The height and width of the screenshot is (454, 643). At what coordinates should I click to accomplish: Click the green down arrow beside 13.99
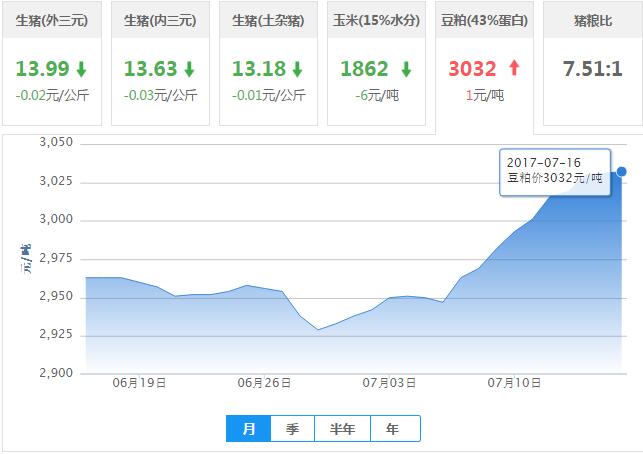pos(81,69)
